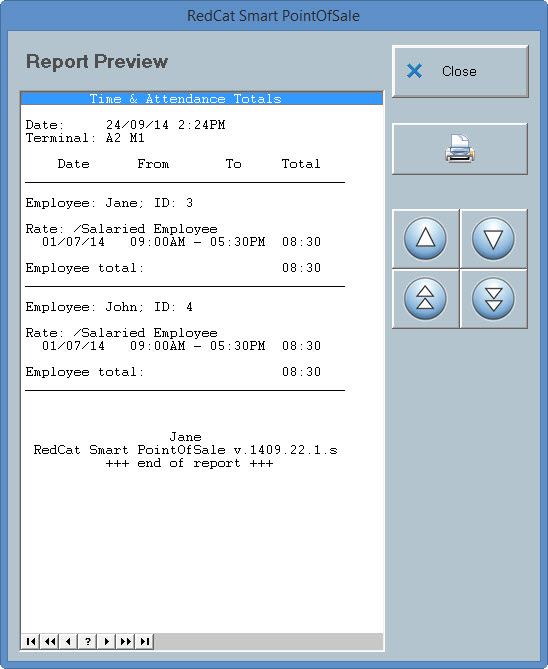Click the double-left rewind navigator button
Viewport: 548px width, 669px height.
[50, 641]
